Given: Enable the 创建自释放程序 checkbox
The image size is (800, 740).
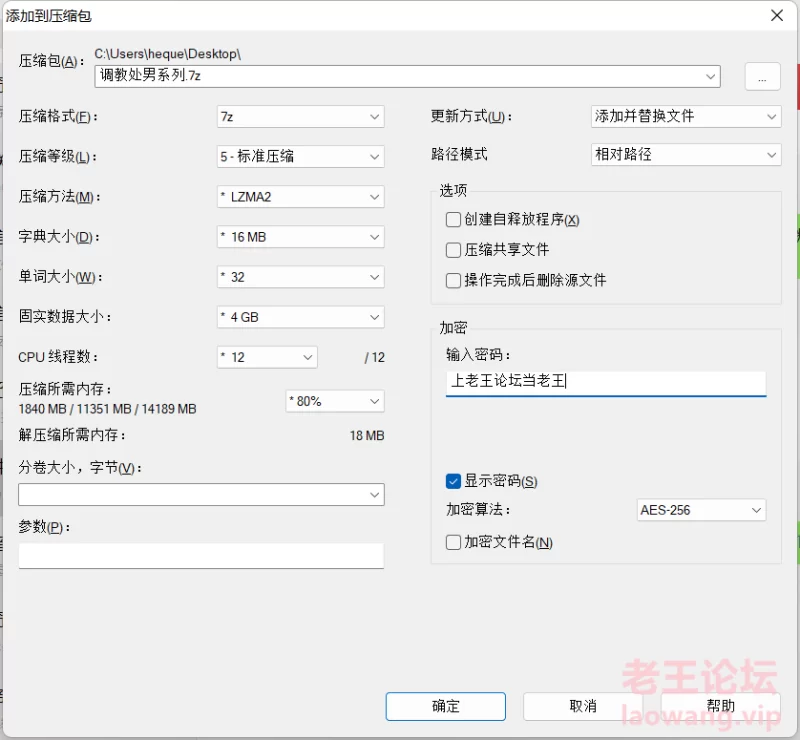Looking at the screenshot, I should click(454, 219).
